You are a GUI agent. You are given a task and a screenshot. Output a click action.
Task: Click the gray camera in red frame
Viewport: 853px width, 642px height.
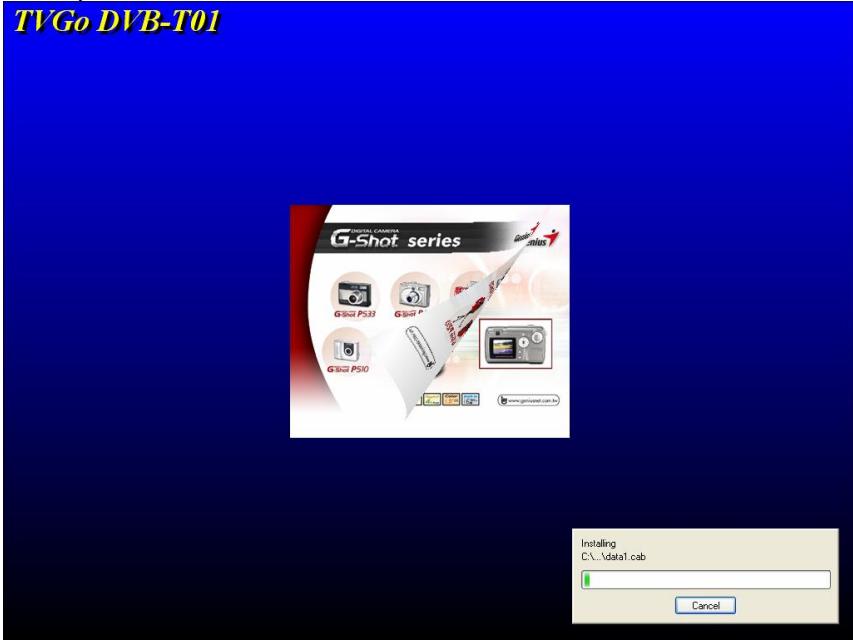pyautogui.click(x=515, y=344)
